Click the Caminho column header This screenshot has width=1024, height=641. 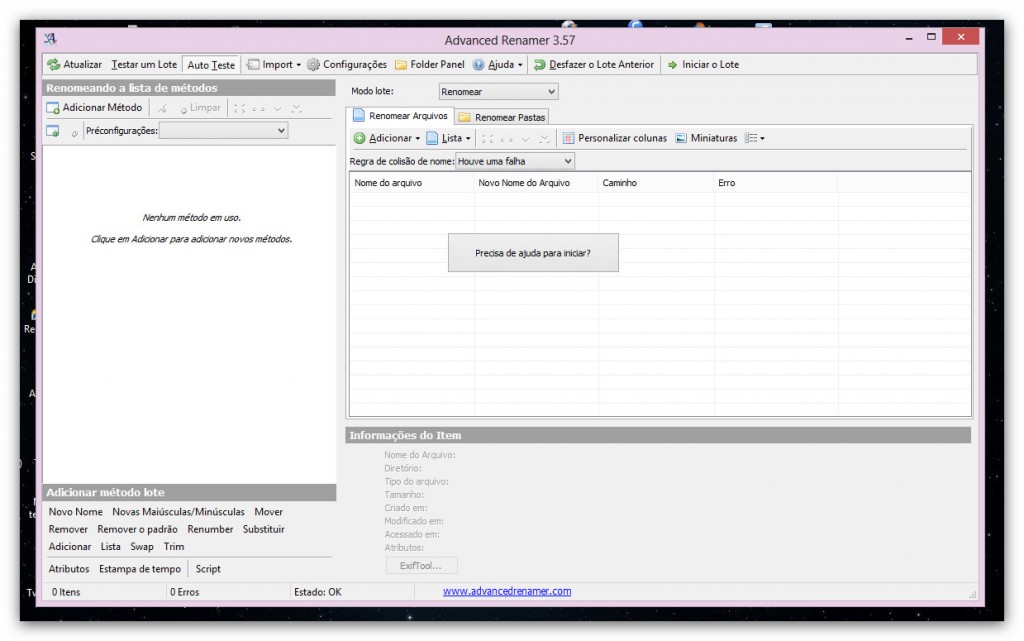(x=656, y=183)
